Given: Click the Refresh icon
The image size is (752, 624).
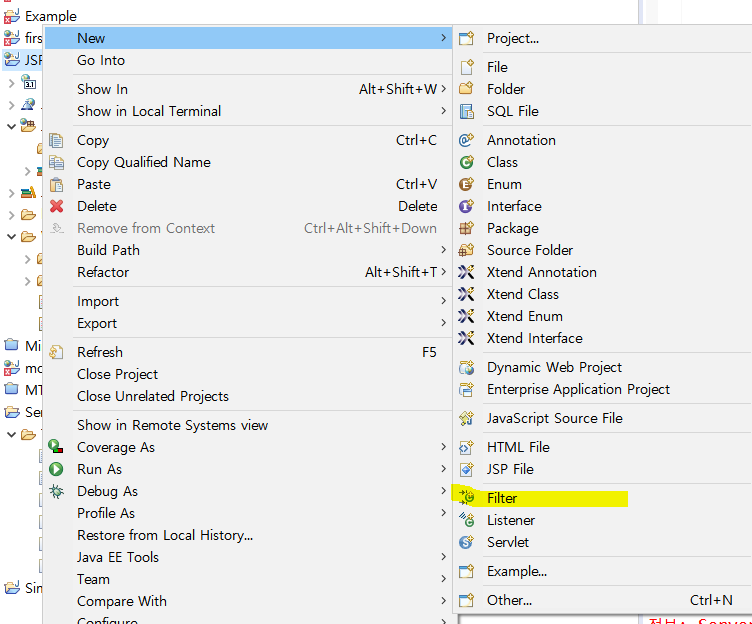Looking at the screenshot, I should (56, 352).
